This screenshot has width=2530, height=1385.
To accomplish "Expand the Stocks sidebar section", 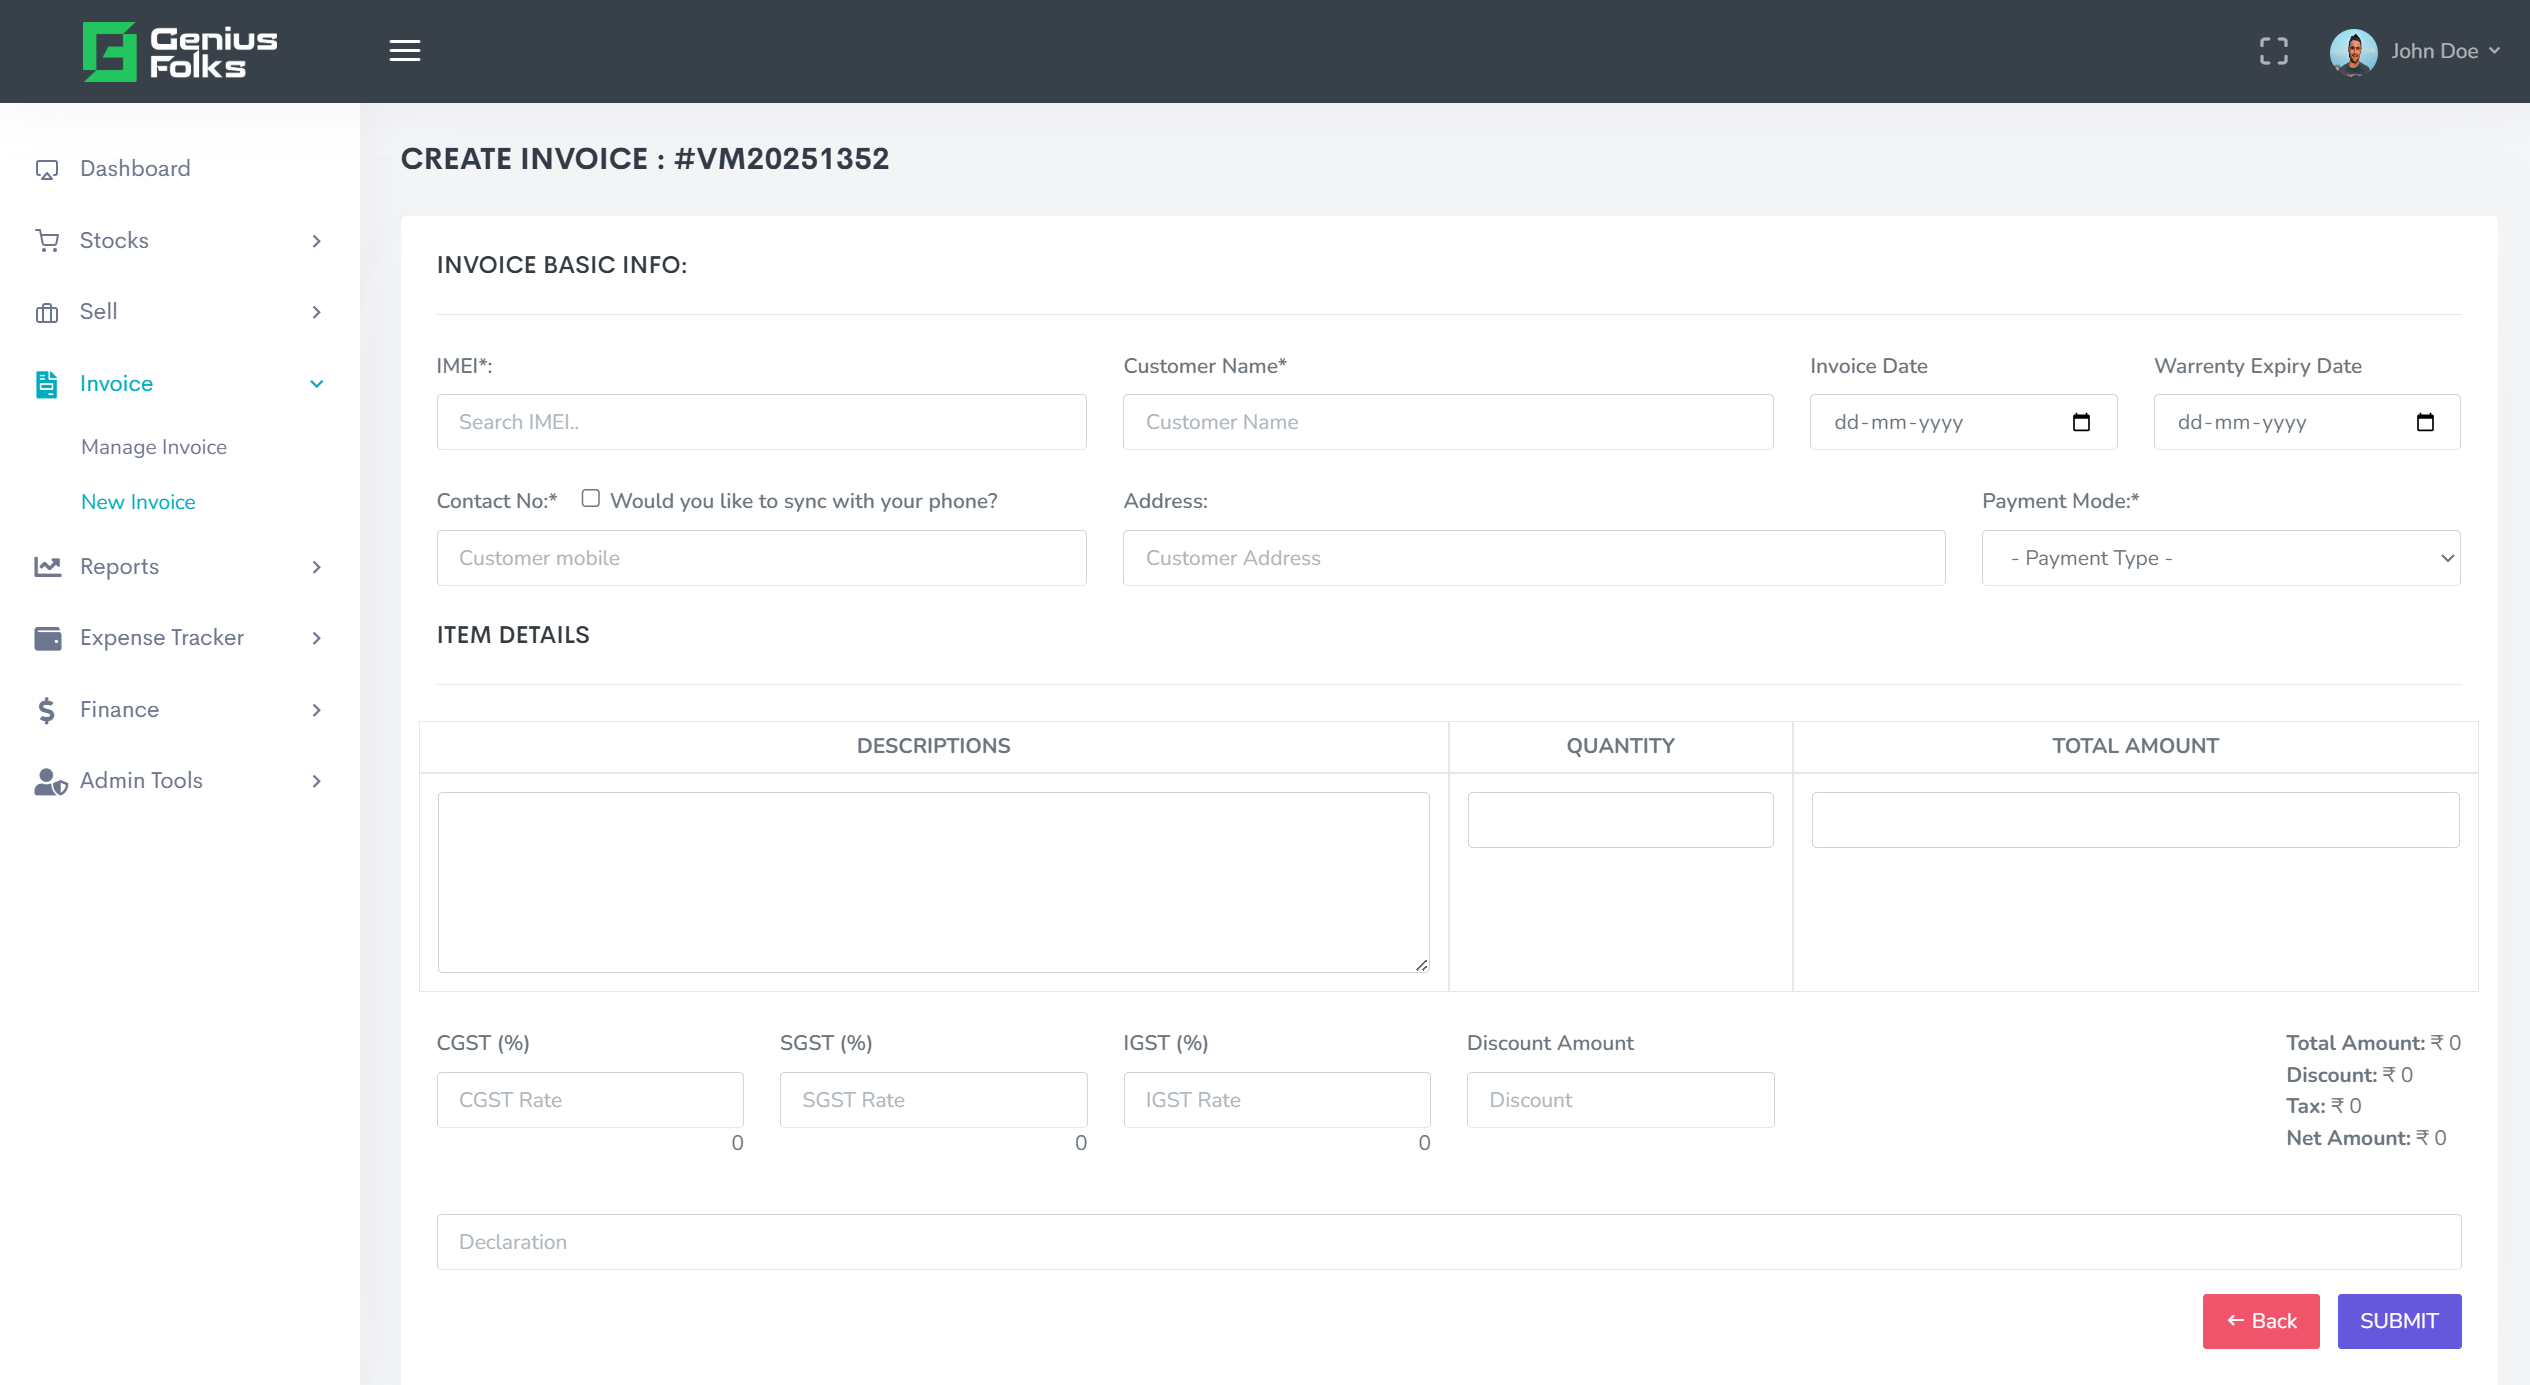I will tap(316, 241).
